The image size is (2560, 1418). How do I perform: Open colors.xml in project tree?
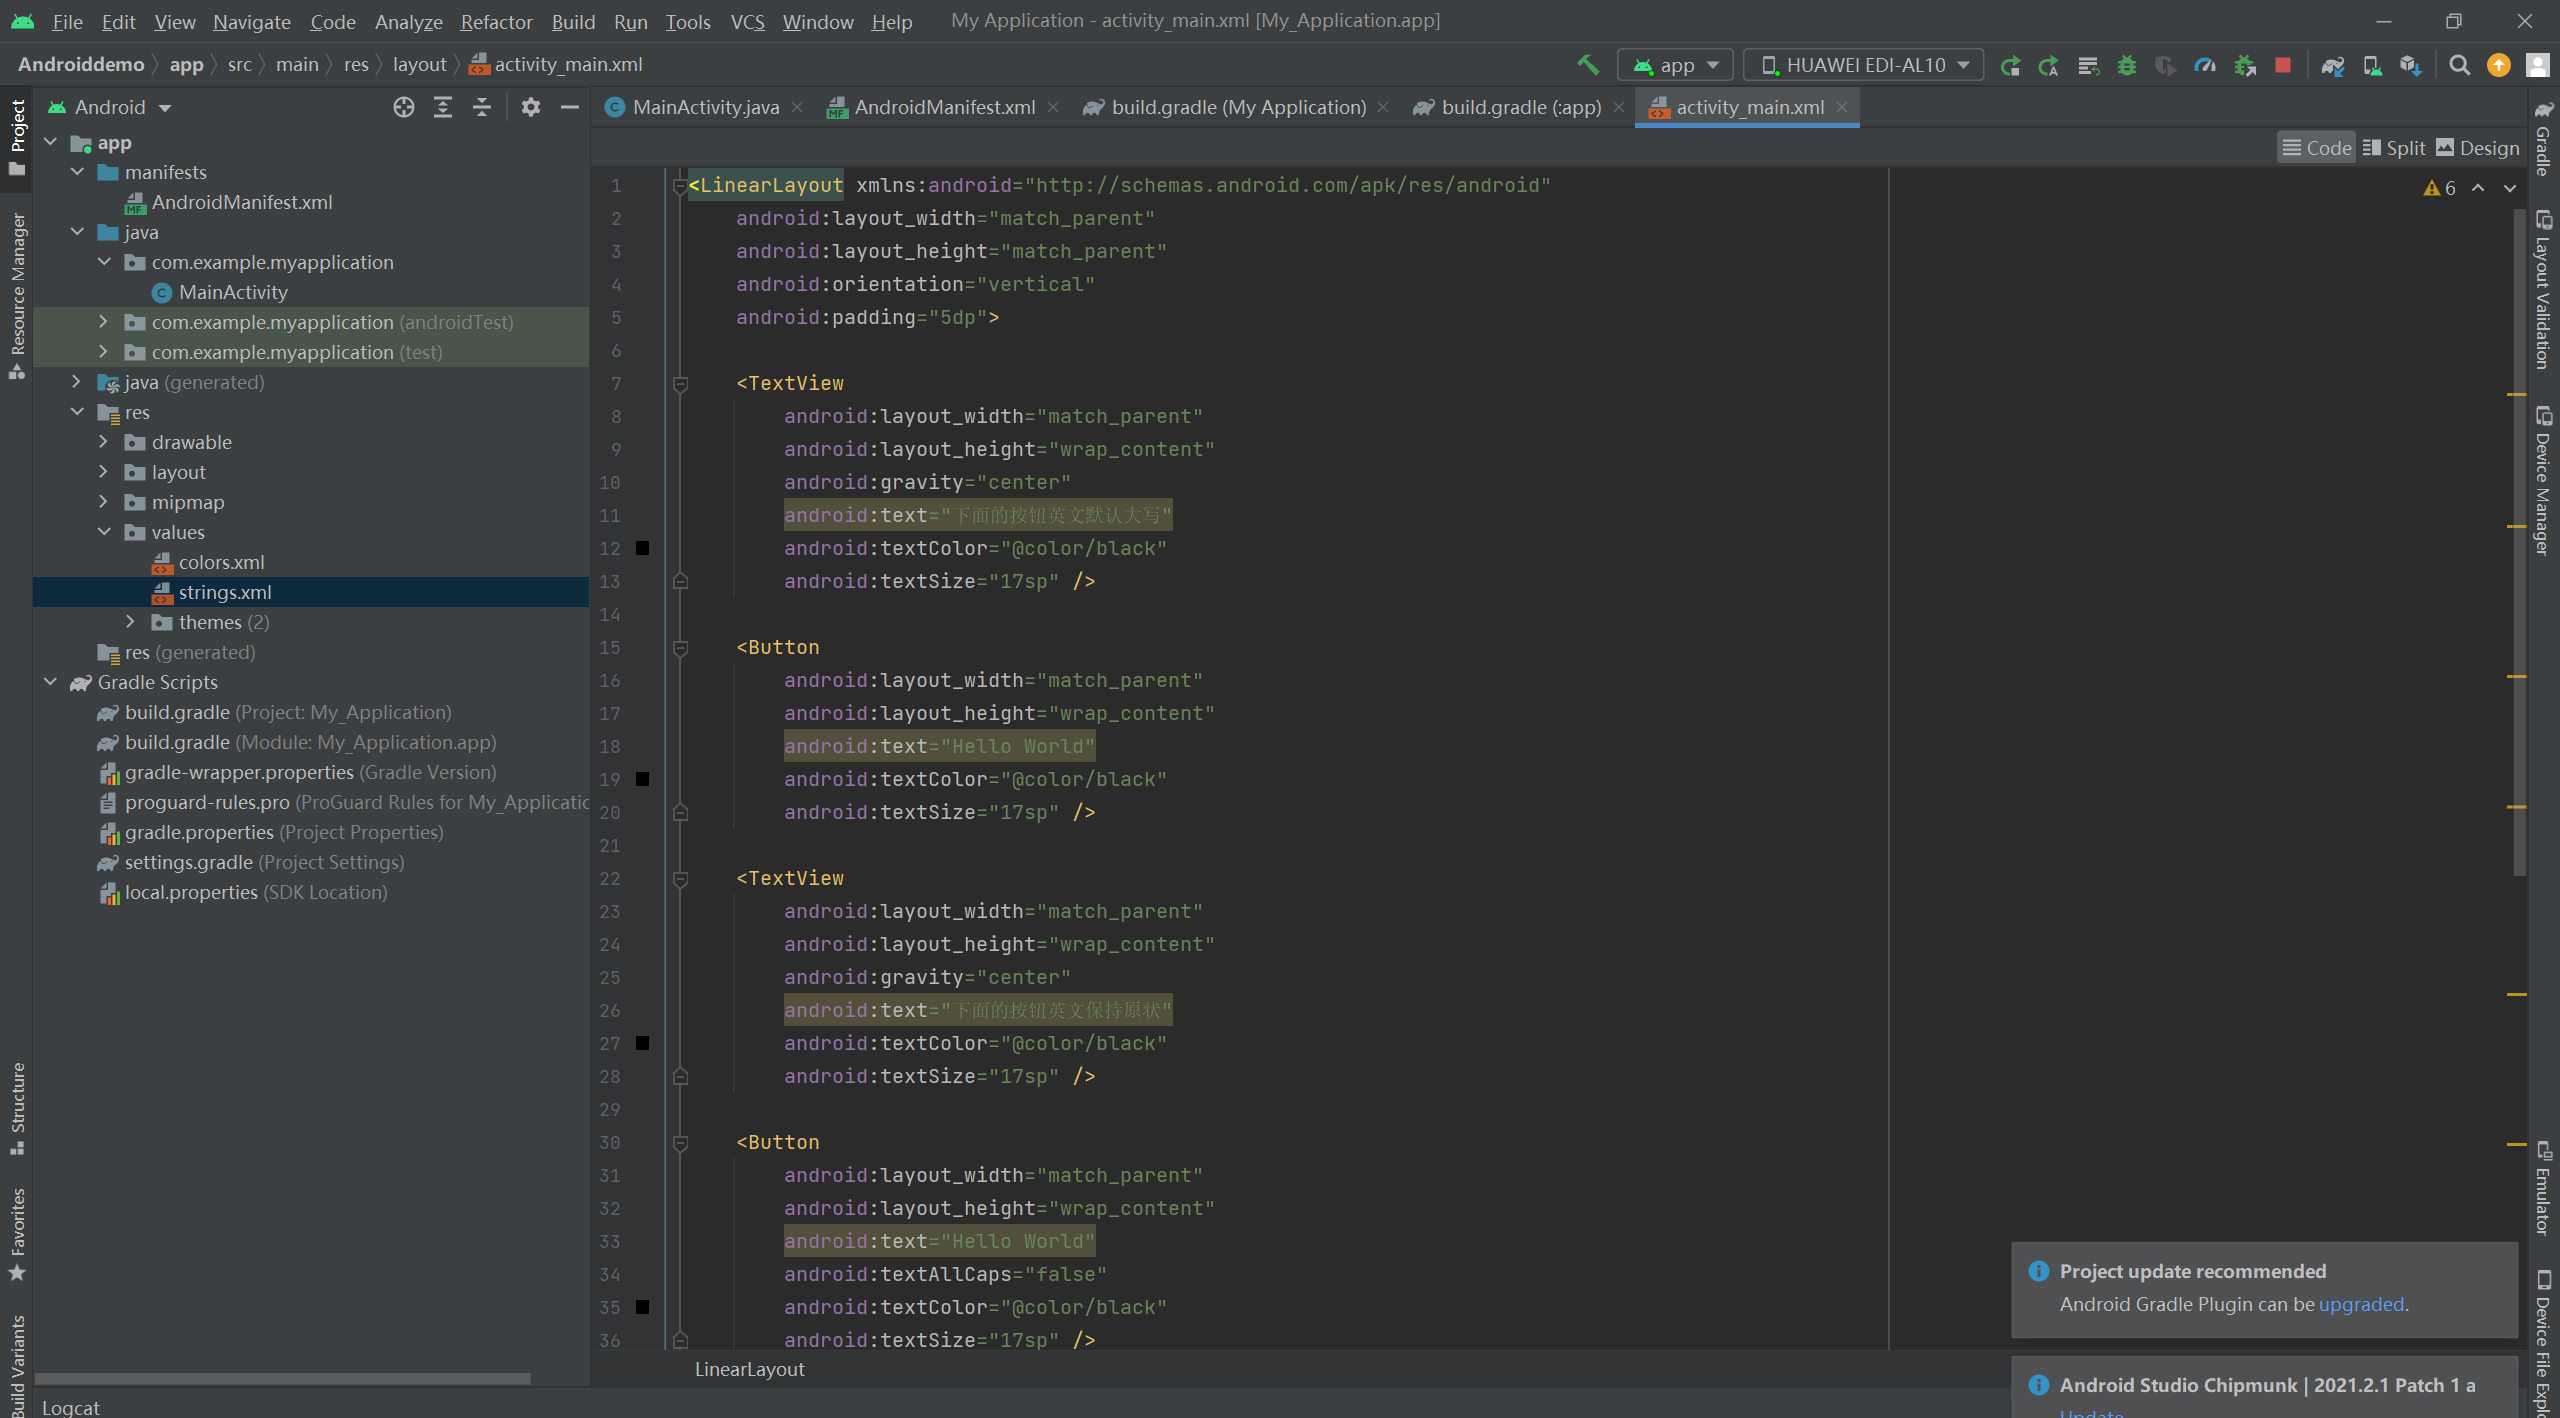221,562
